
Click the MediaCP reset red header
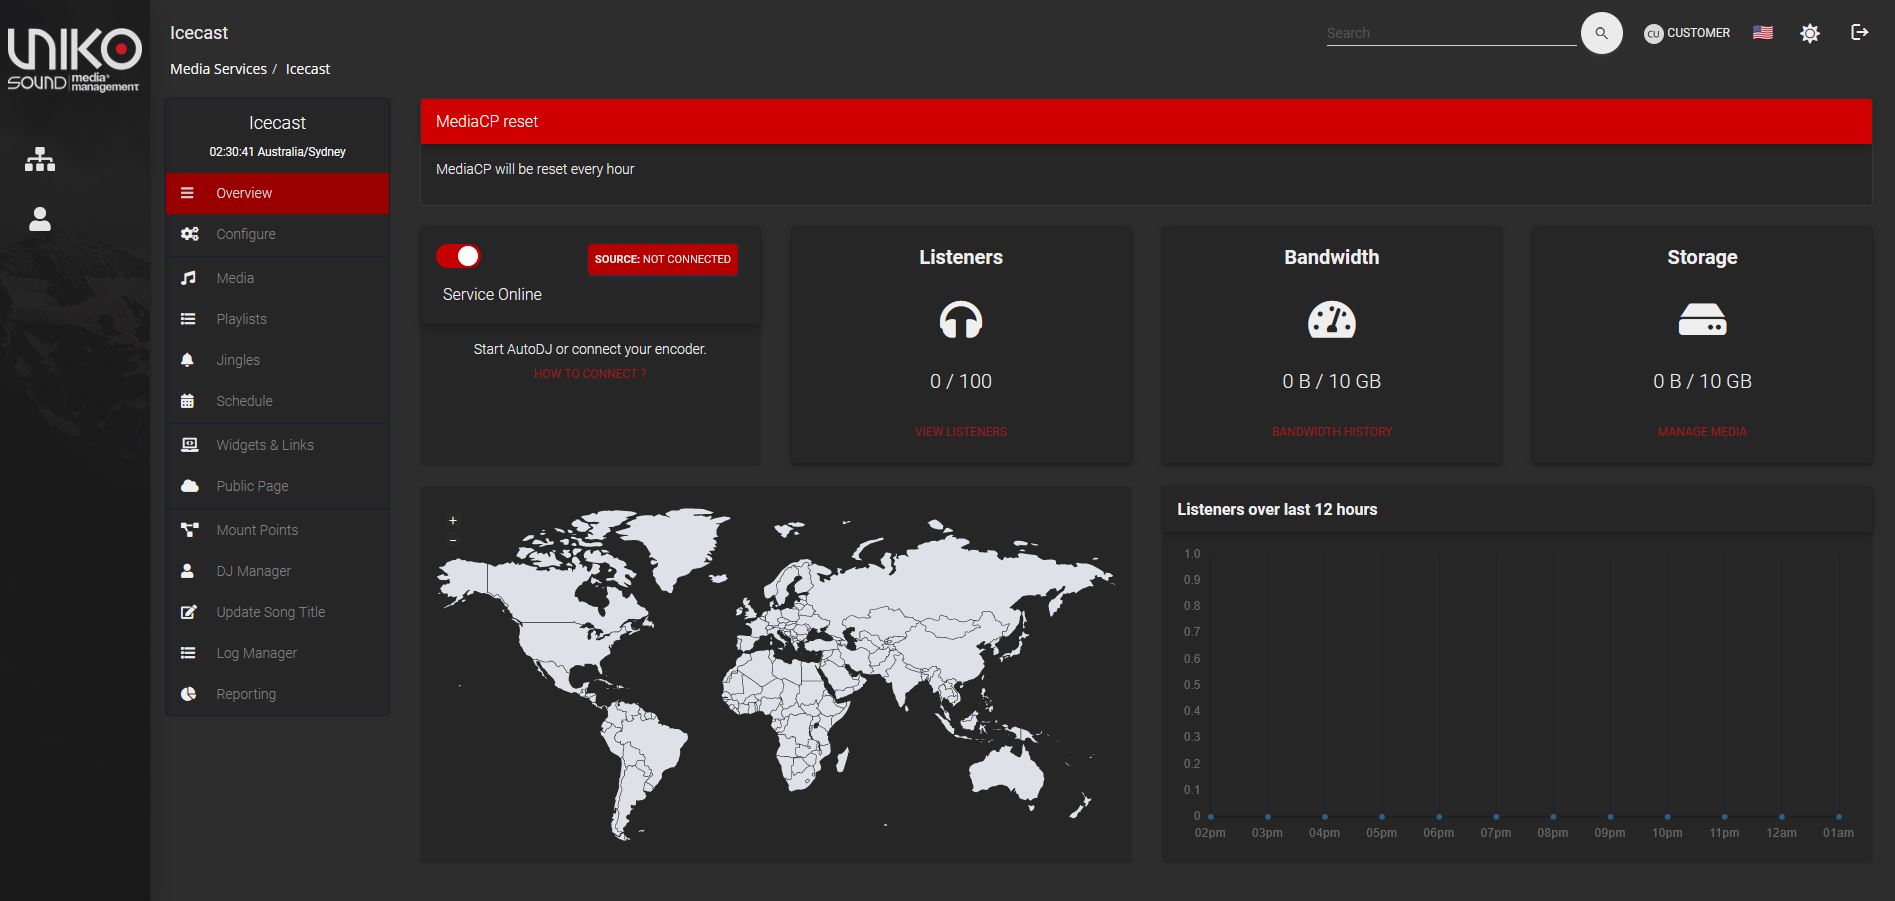(1146, 121)
